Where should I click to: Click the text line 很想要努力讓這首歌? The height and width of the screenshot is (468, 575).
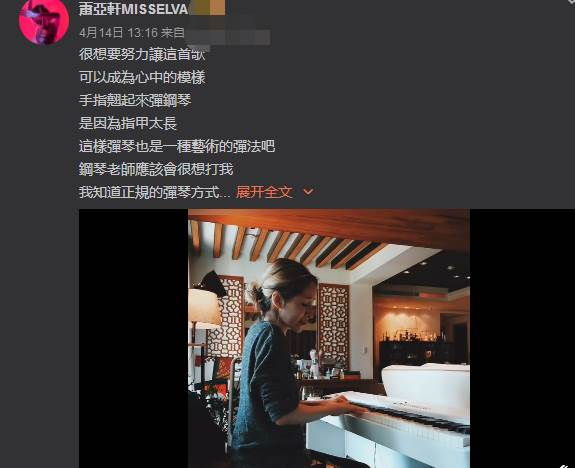pos(142,55)
